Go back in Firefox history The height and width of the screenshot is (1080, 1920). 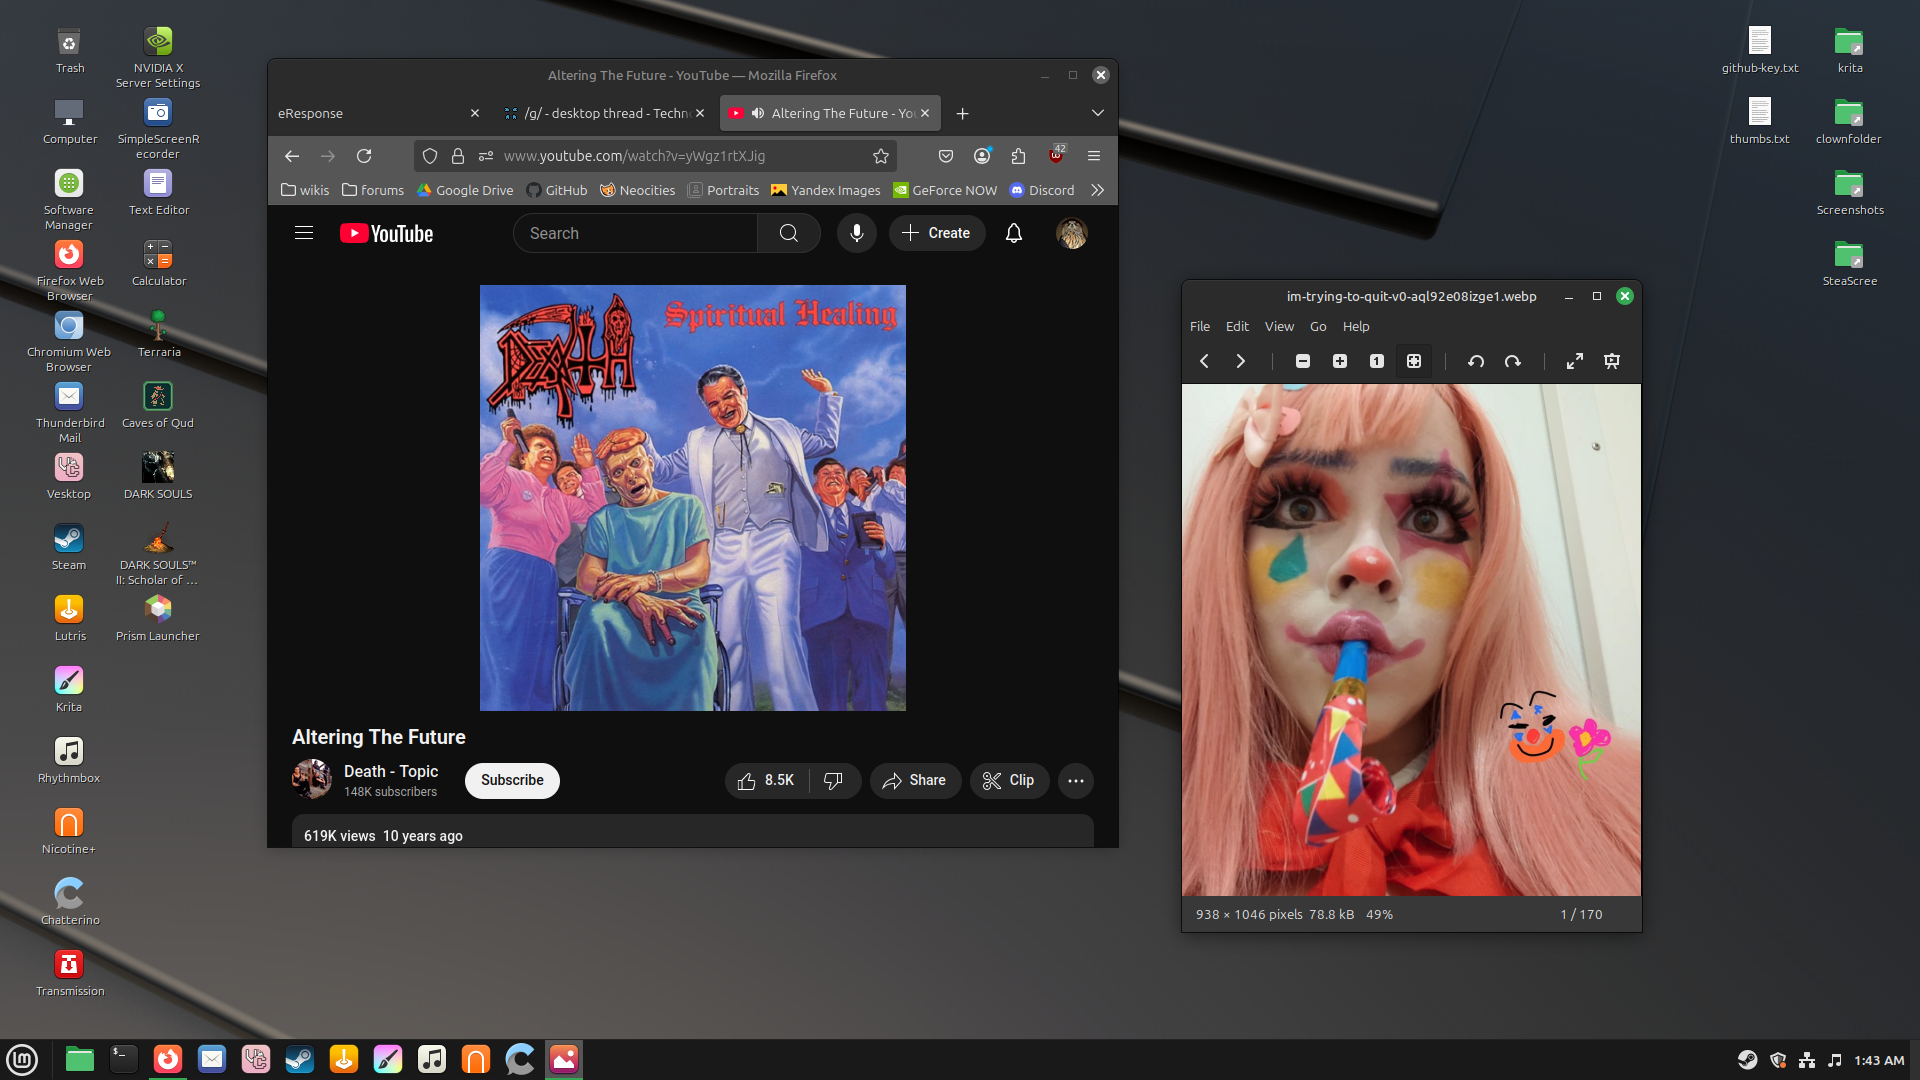pyautogui.click(x=292, y=156)
